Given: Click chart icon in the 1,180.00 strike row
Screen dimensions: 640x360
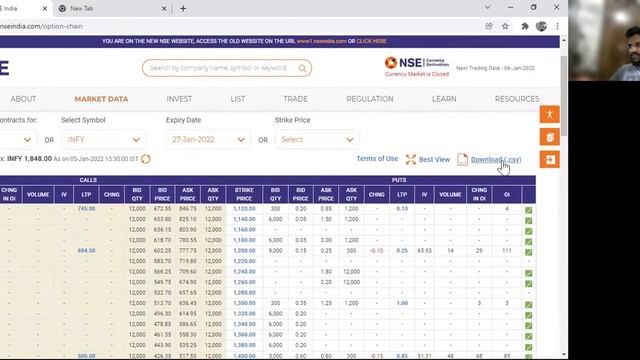Looking at the screenshot, I should tap(529, 242).
